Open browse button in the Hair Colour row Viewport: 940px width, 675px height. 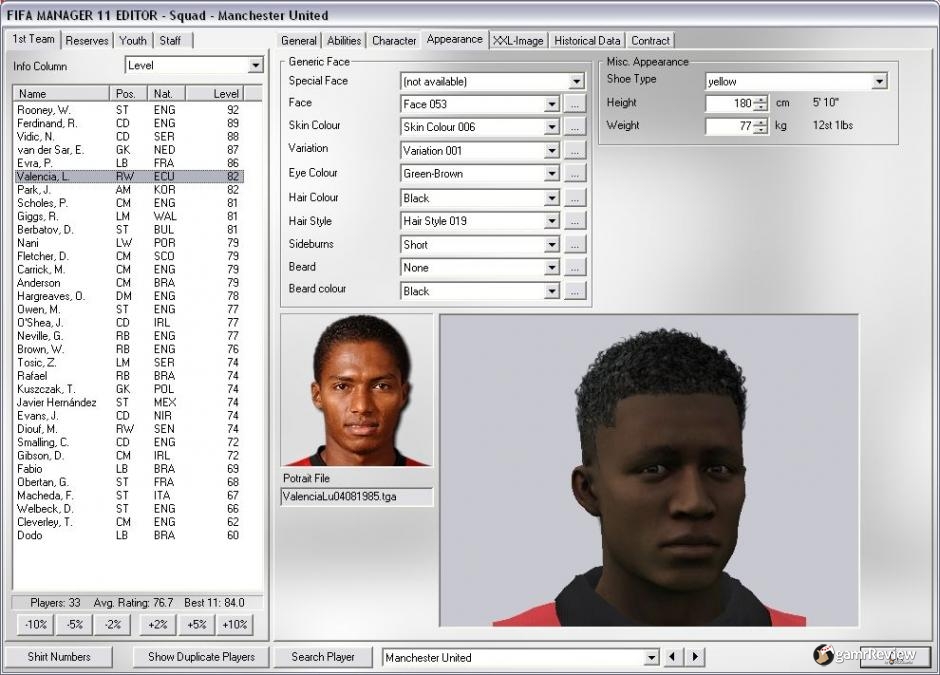pos(574,198)
